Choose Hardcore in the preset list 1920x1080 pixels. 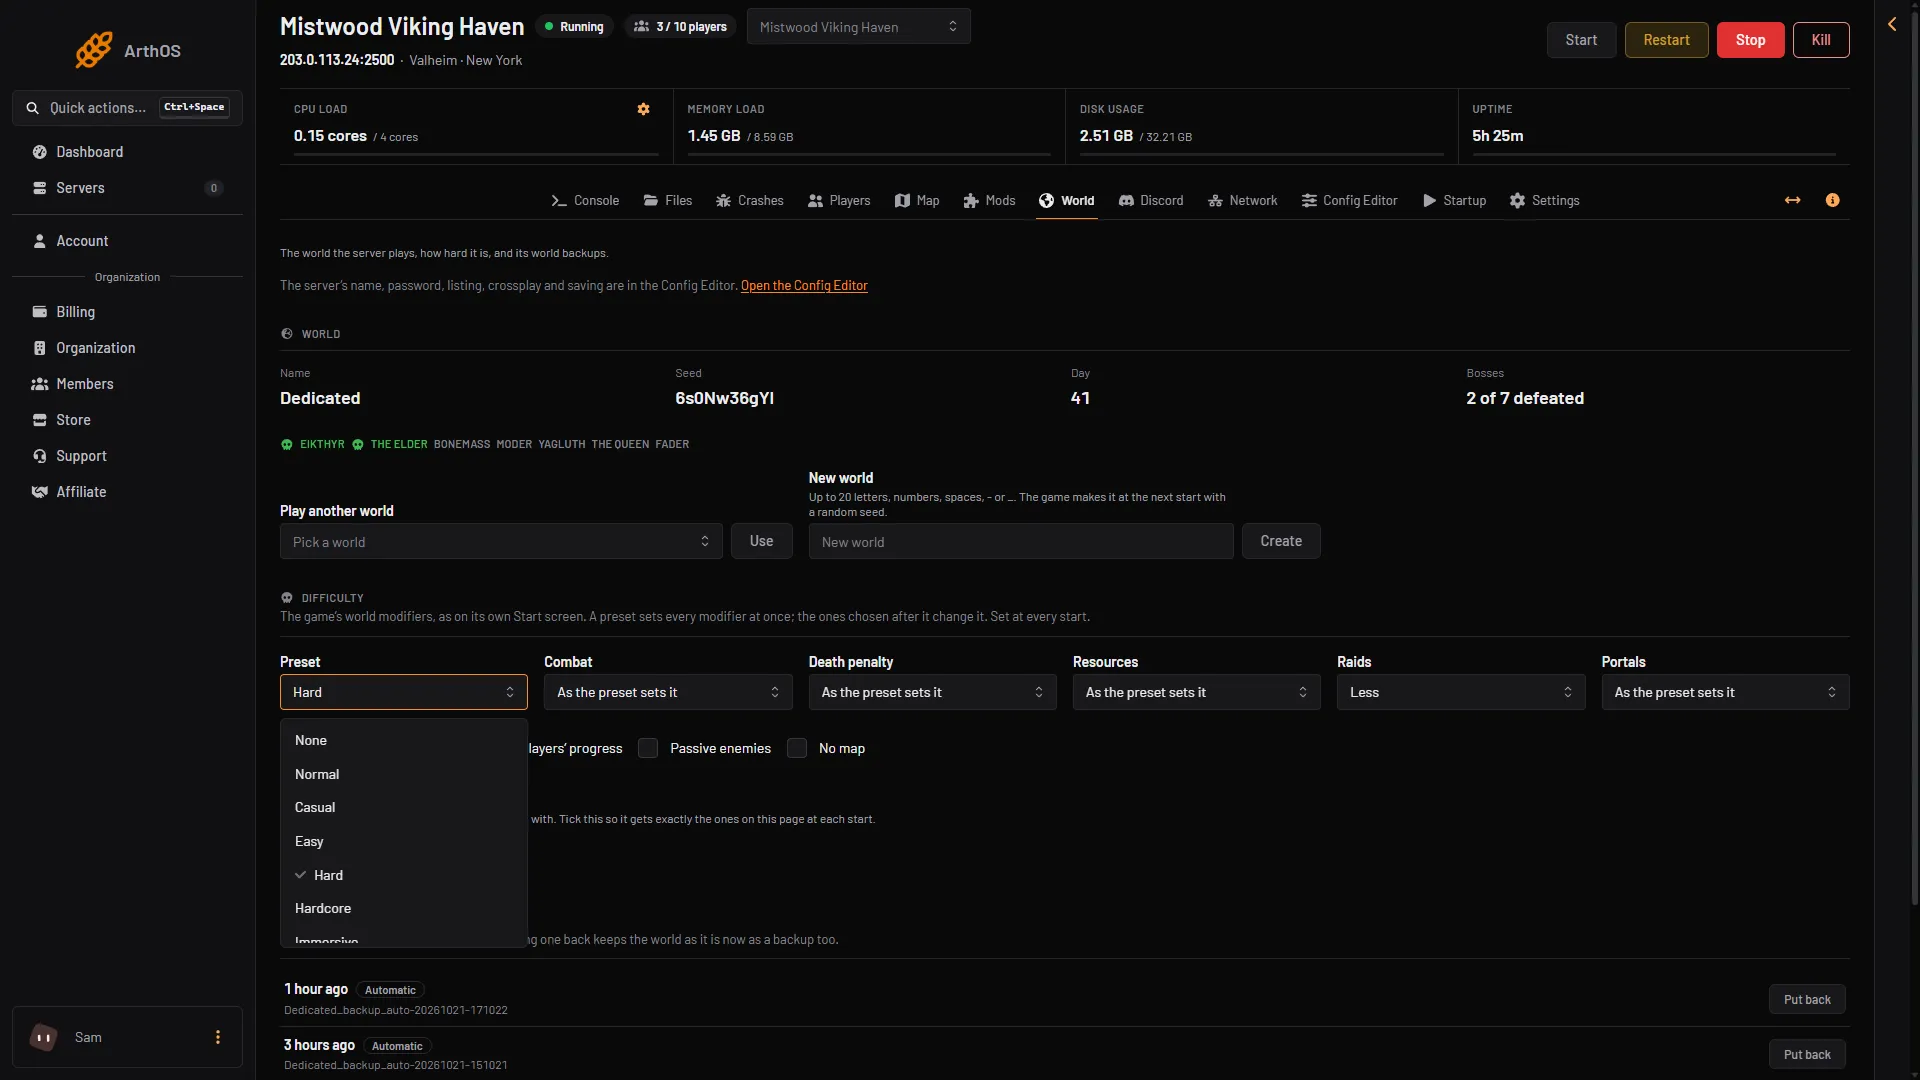point(403,908)
